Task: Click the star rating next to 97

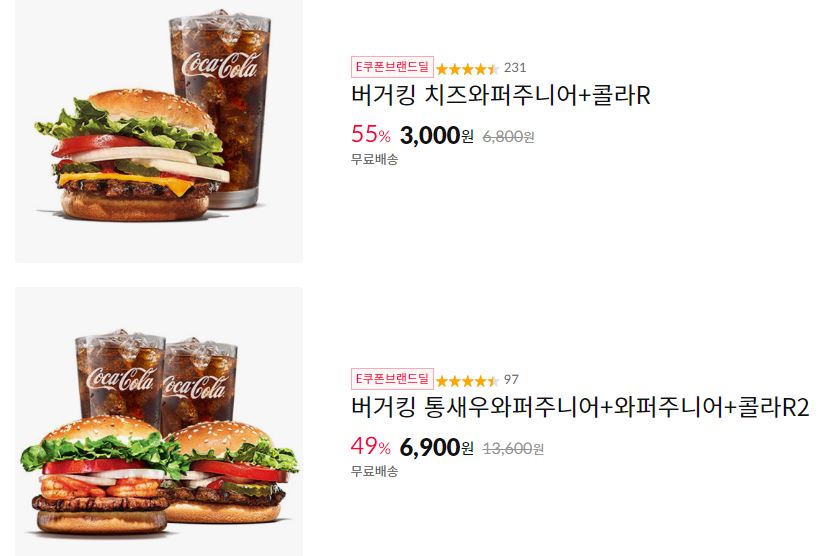Action: pyautogui.click(x=467, y=380)
